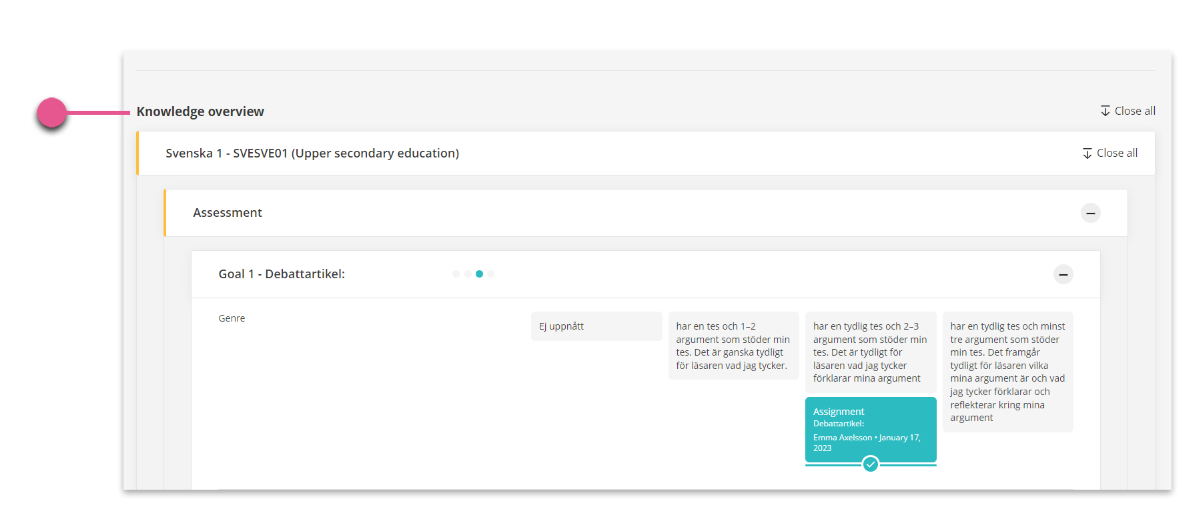This screenshot has width=1198, height=529.
Task: Select the 'har en tes och 1–2 argument' cell
Action: [733, 346]
